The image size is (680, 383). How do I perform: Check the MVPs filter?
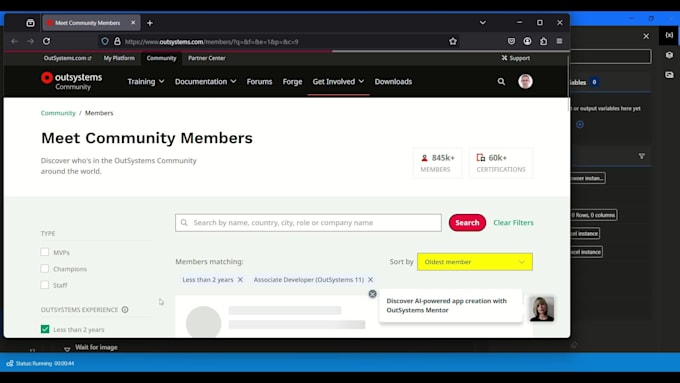(45, 252)
